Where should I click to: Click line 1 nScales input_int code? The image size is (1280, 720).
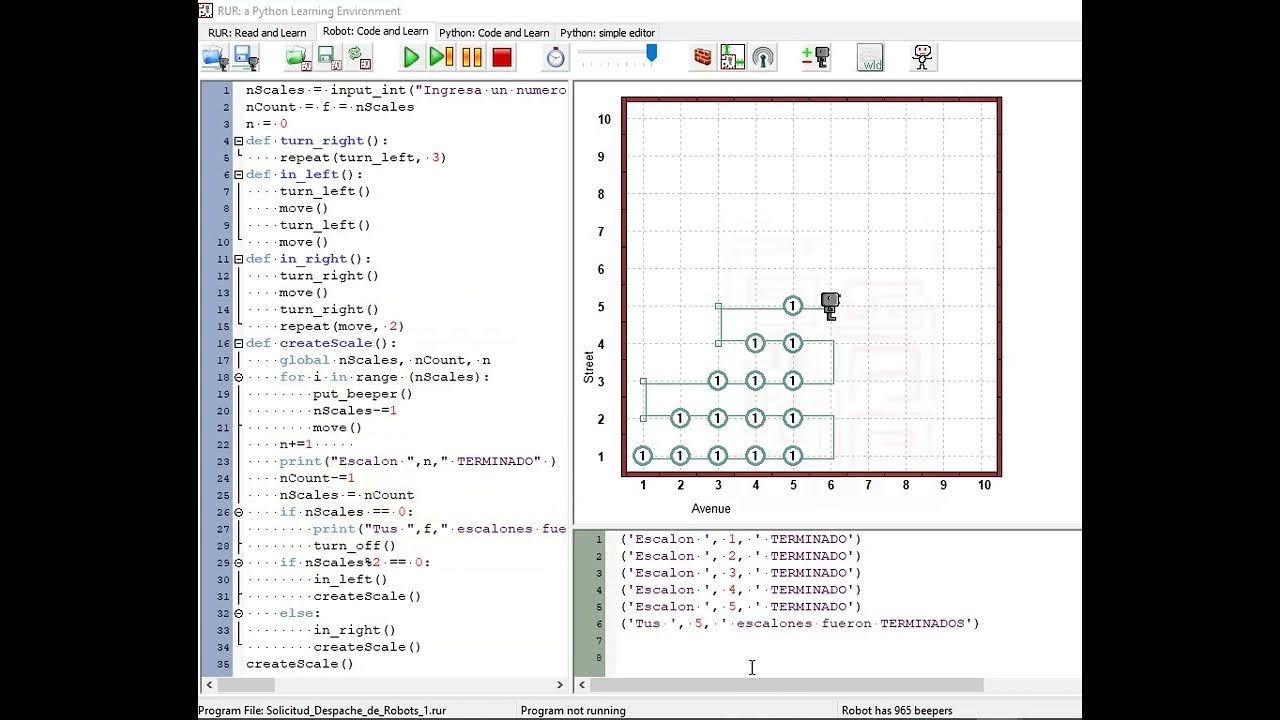(x=406, y=90)
